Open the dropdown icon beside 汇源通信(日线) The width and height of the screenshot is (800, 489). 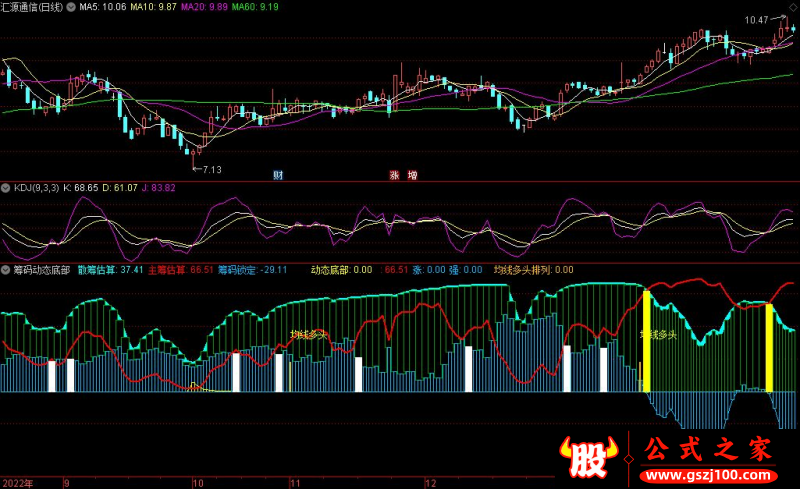[x=71, y=7]
